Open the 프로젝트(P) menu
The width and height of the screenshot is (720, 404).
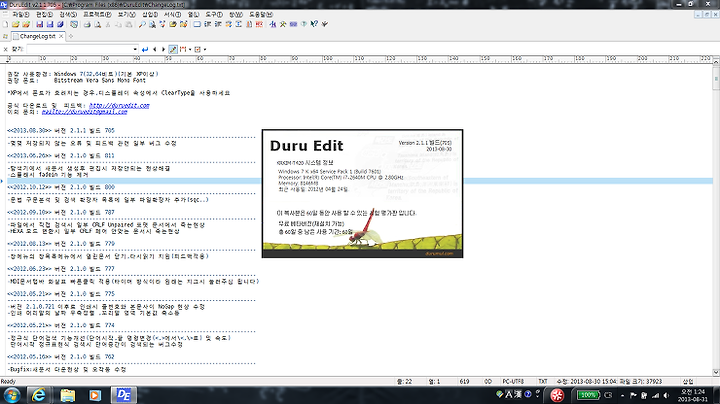(97, 15)
